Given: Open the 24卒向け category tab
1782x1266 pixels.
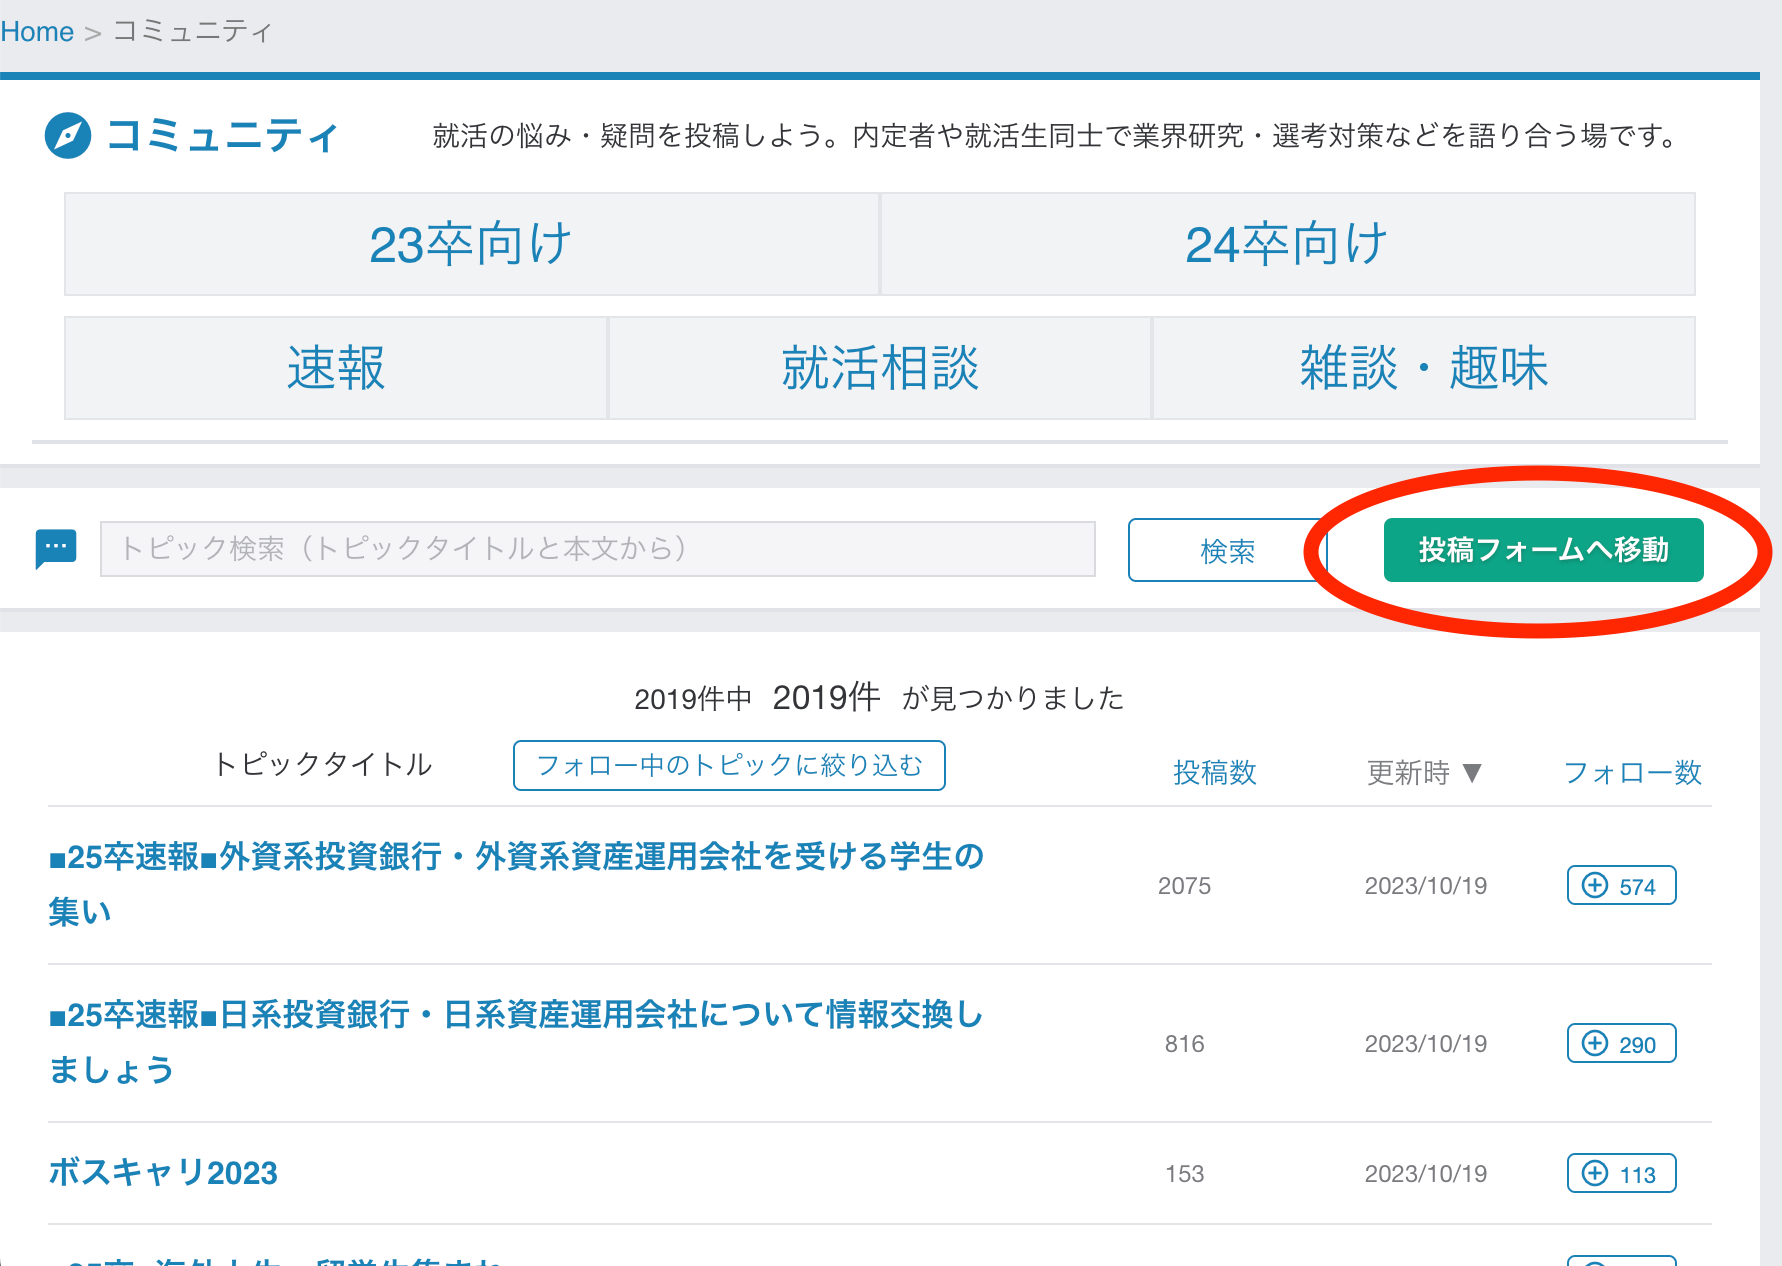Looking at the screenshot, I should [x=1287, y=244].
